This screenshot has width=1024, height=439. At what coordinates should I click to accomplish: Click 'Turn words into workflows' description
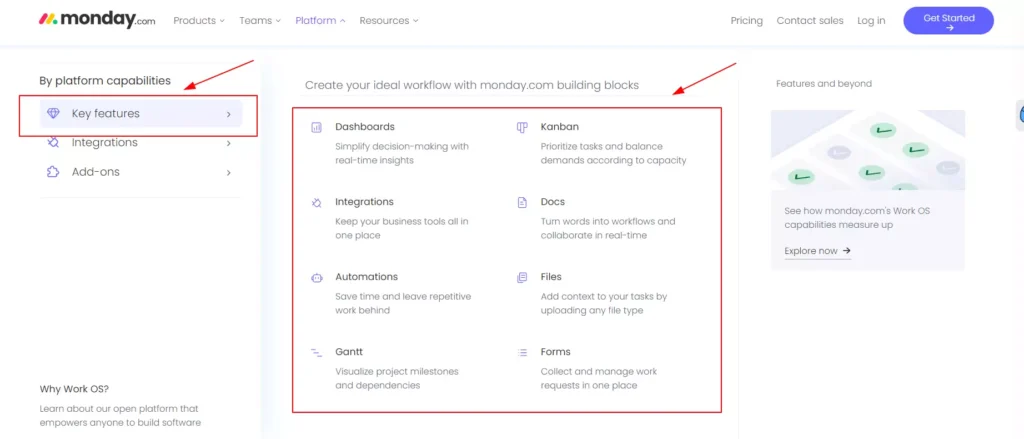(x=608, y=229)
